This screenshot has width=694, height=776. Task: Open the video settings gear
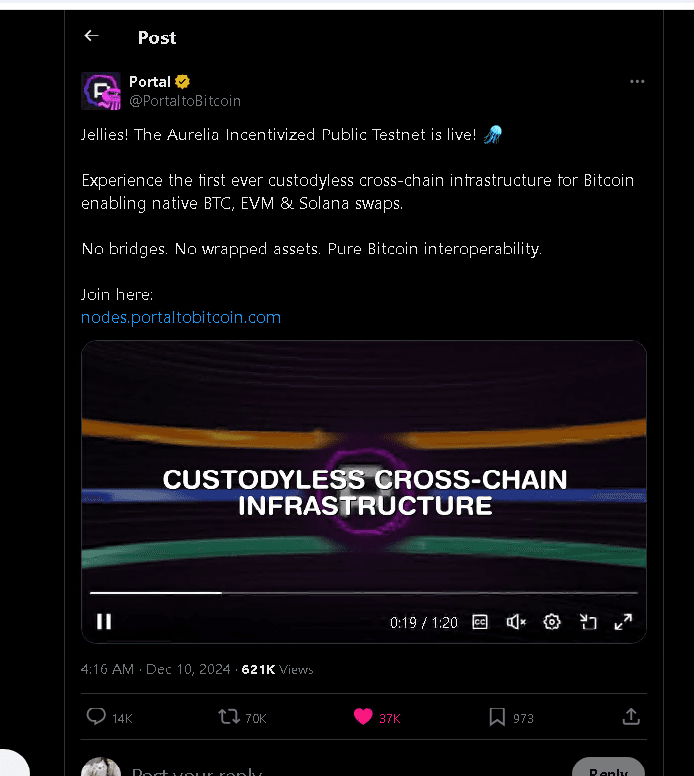click(552, 622)
